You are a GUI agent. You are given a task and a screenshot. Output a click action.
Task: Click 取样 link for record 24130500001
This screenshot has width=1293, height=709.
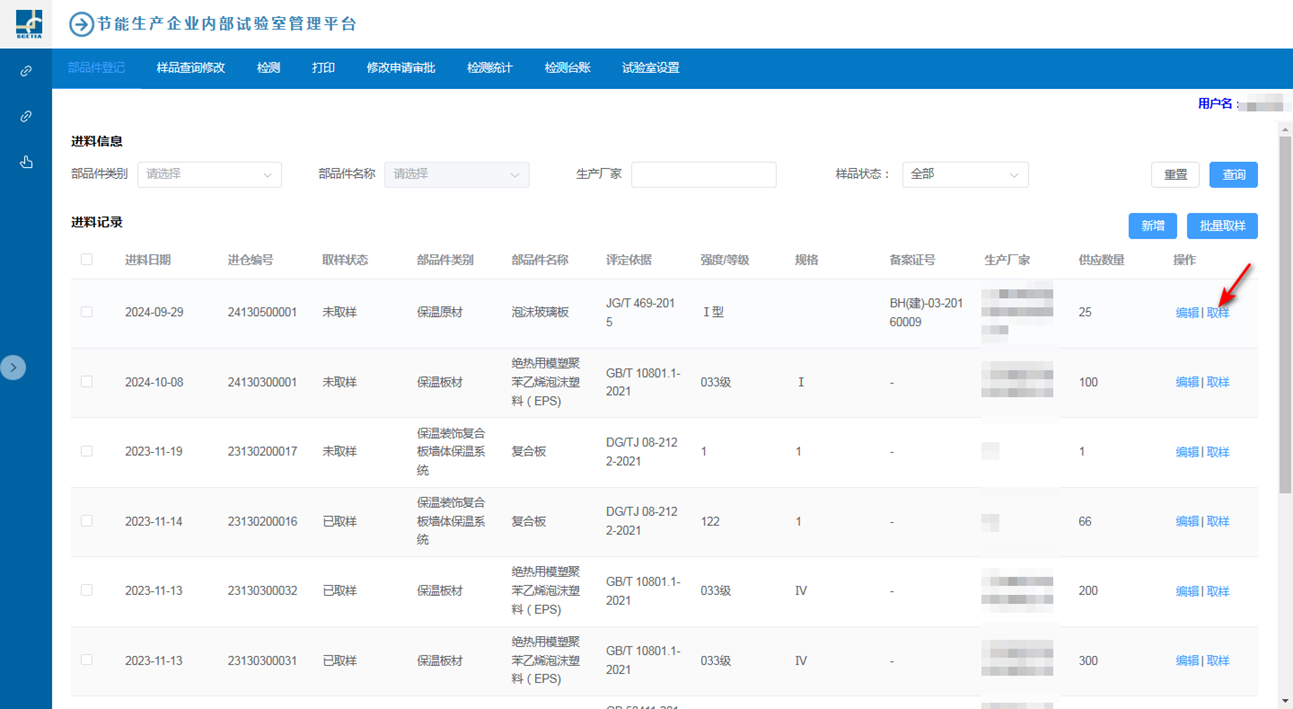[1218, 313]
